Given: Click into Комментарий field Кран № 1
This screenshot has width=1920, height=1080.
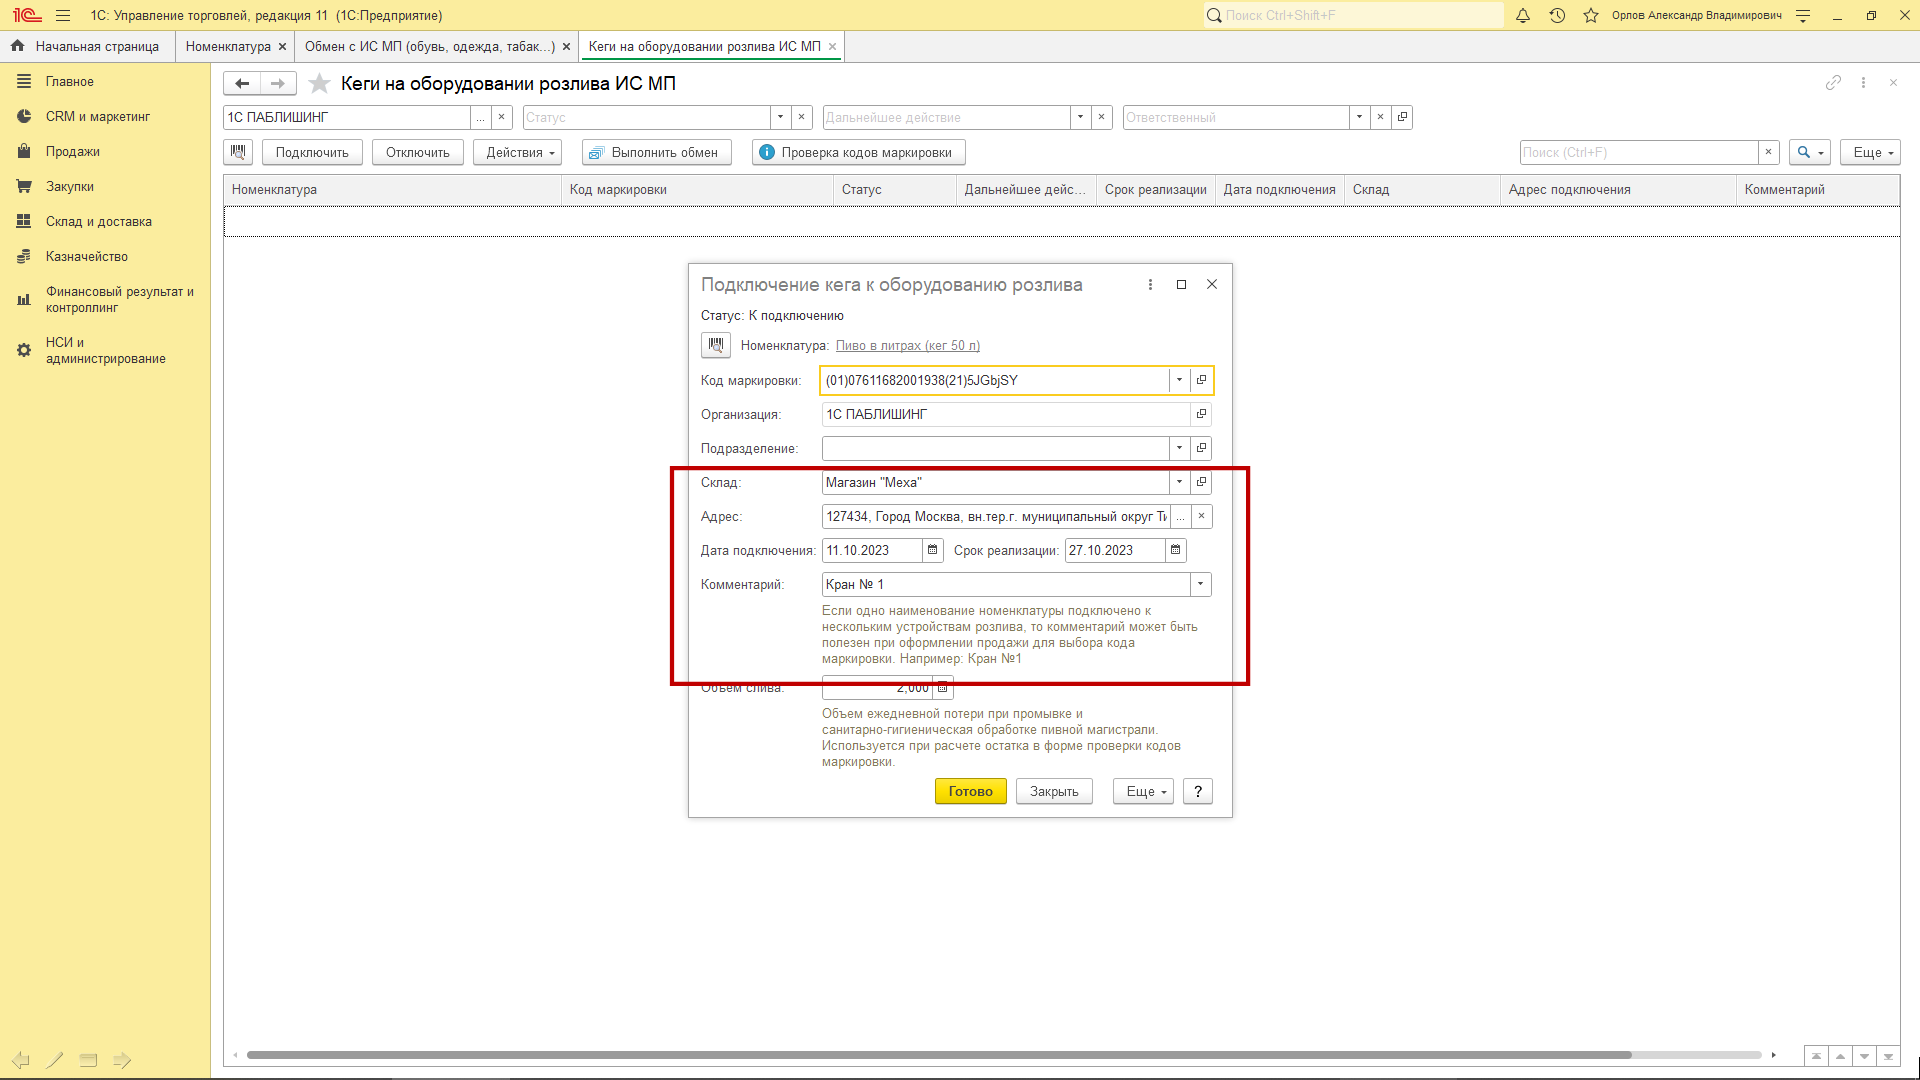Looking at the screenshot, I should (1005, 584).
